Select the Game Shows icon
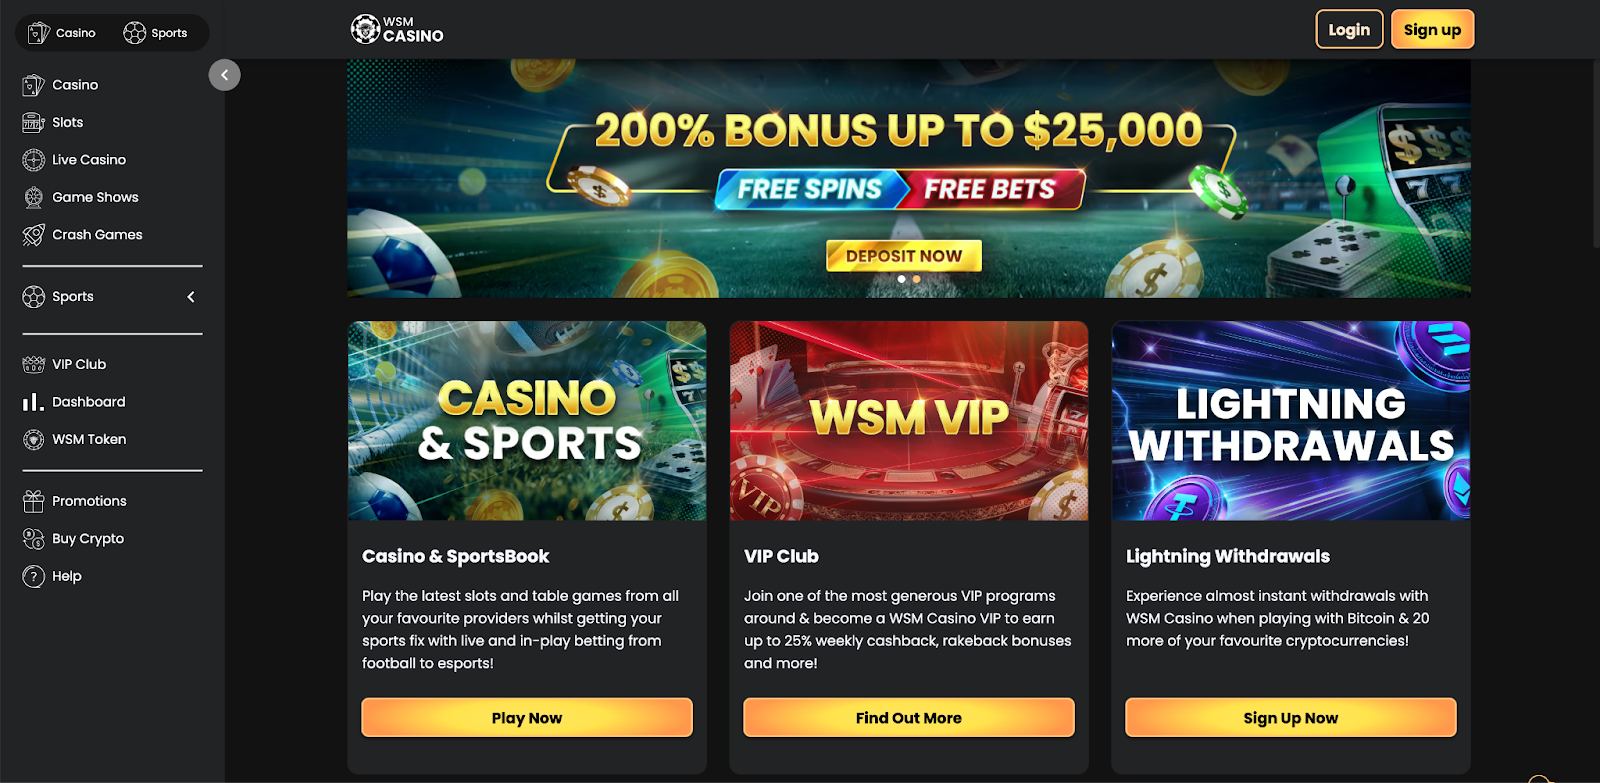The width and height of the screenshot is (1600, 783). [33, 197]
